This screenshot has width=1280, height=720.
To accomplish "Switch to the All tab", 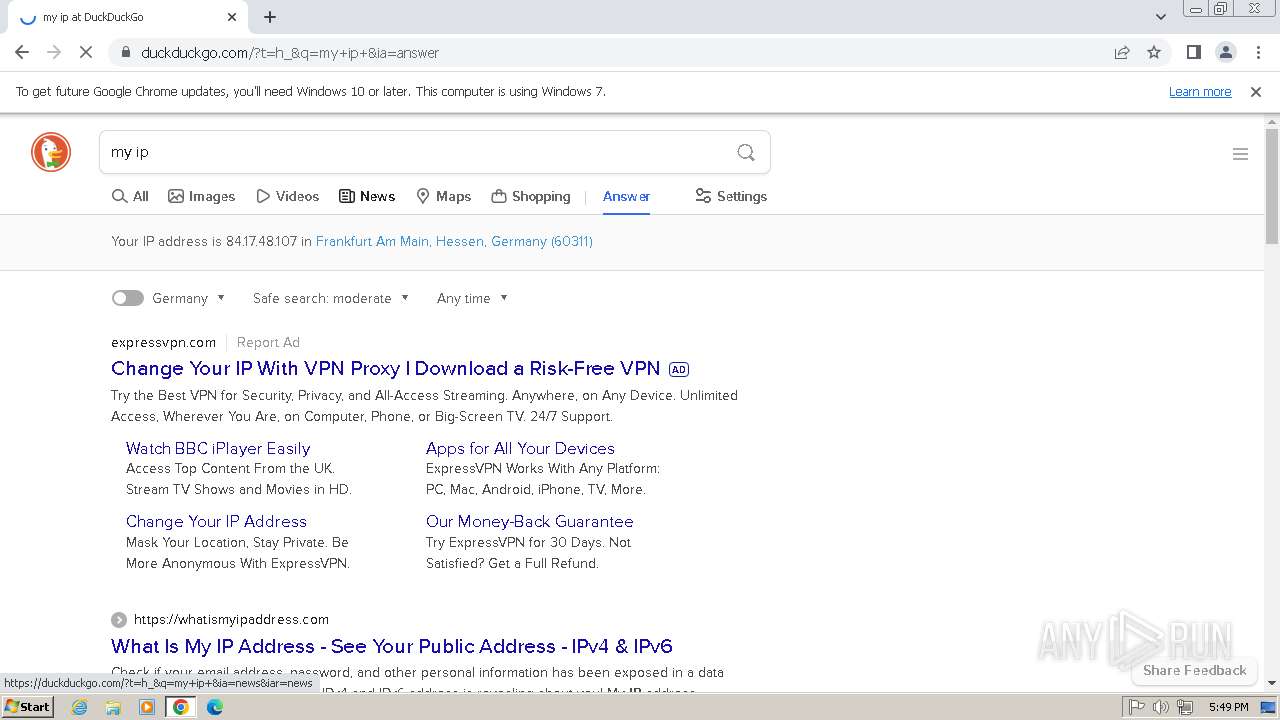I will [130, 196].
